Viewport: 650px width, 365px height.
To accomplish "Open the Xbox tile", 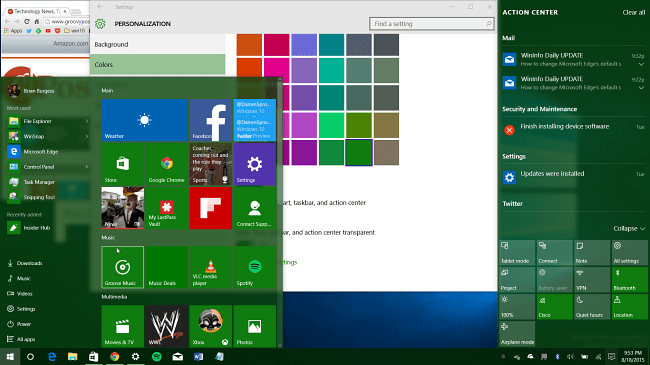I will 211,326.
